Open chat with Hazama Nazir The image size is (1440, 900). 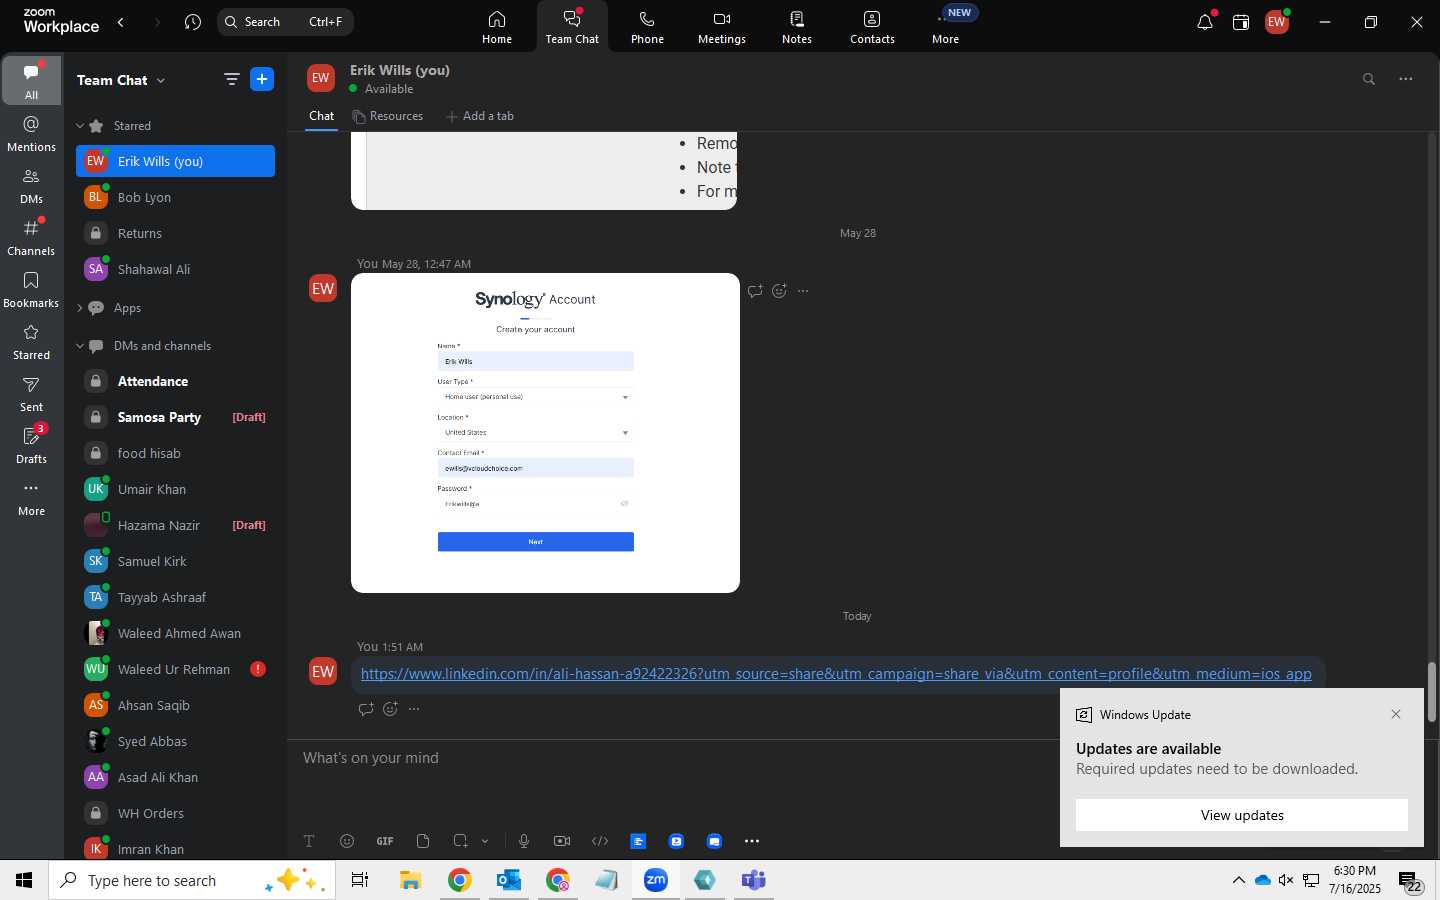tap(175, 525)
